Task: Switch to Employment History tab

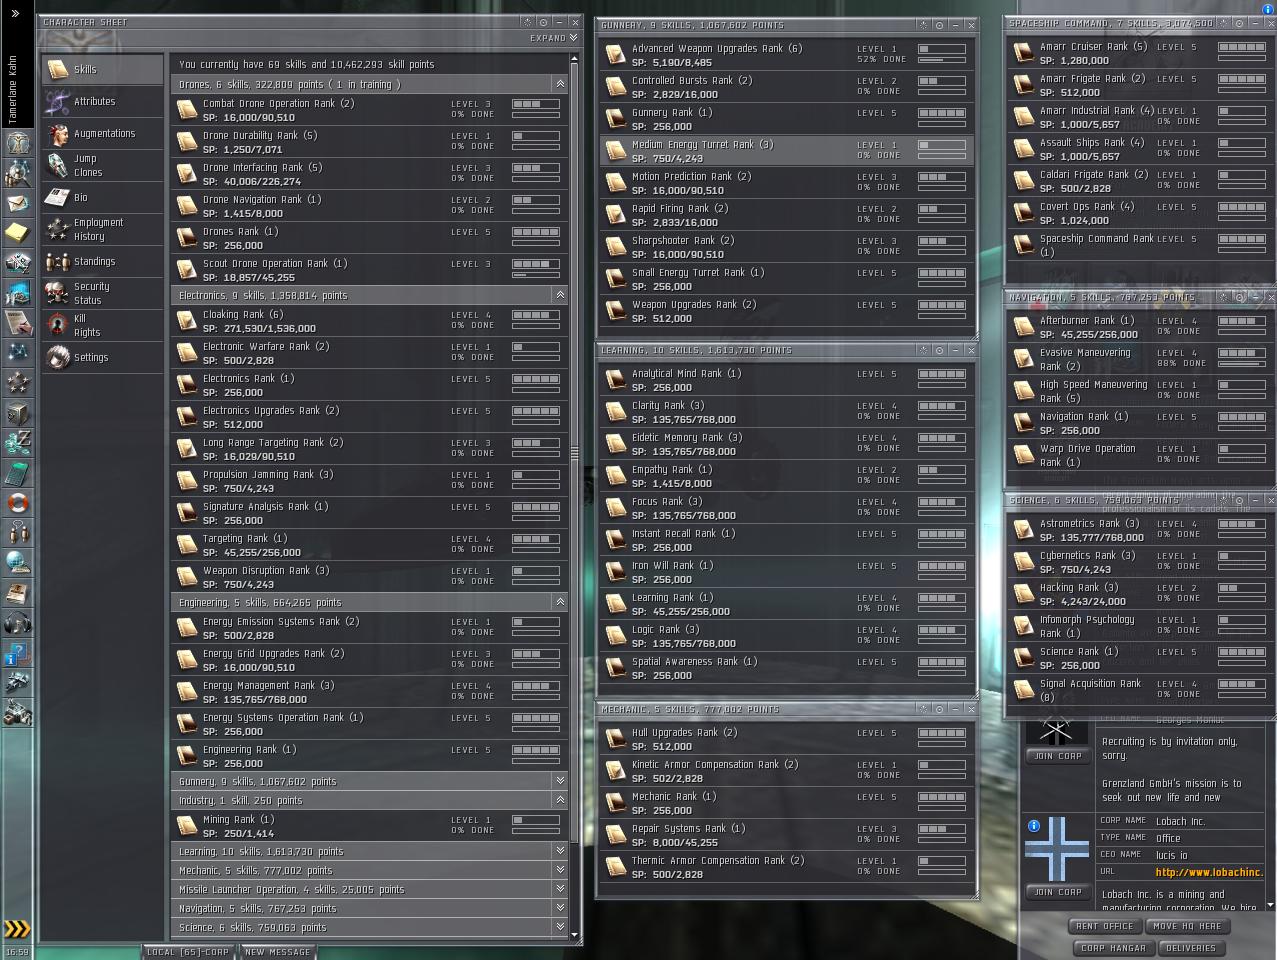Action: tap(102, 229)
